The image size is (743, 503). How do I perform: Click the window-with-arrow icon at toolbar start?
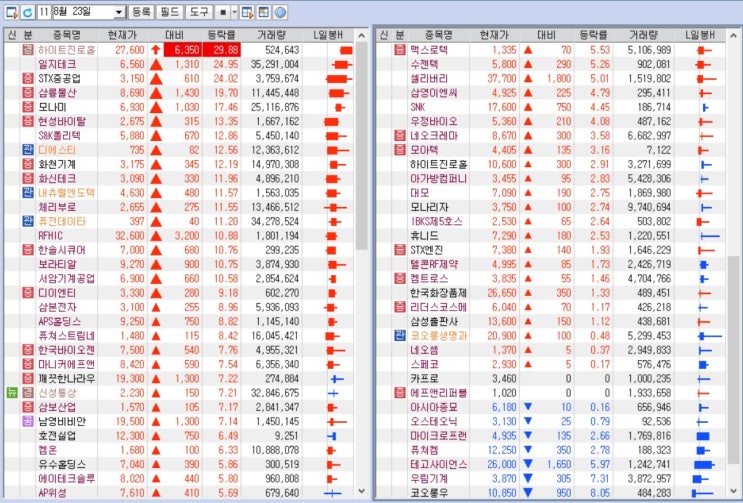[11, 12]
